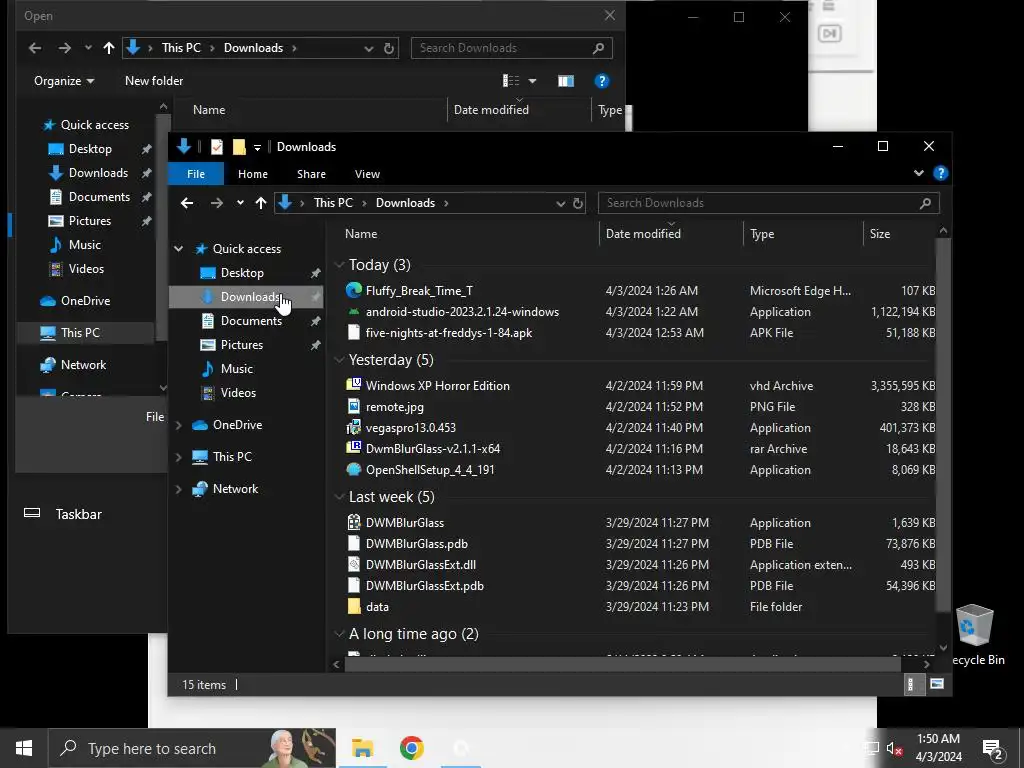Go back in the Downloads window
Screen dimensions: 1024x768
pyautogui.click(x=187, y=203)
